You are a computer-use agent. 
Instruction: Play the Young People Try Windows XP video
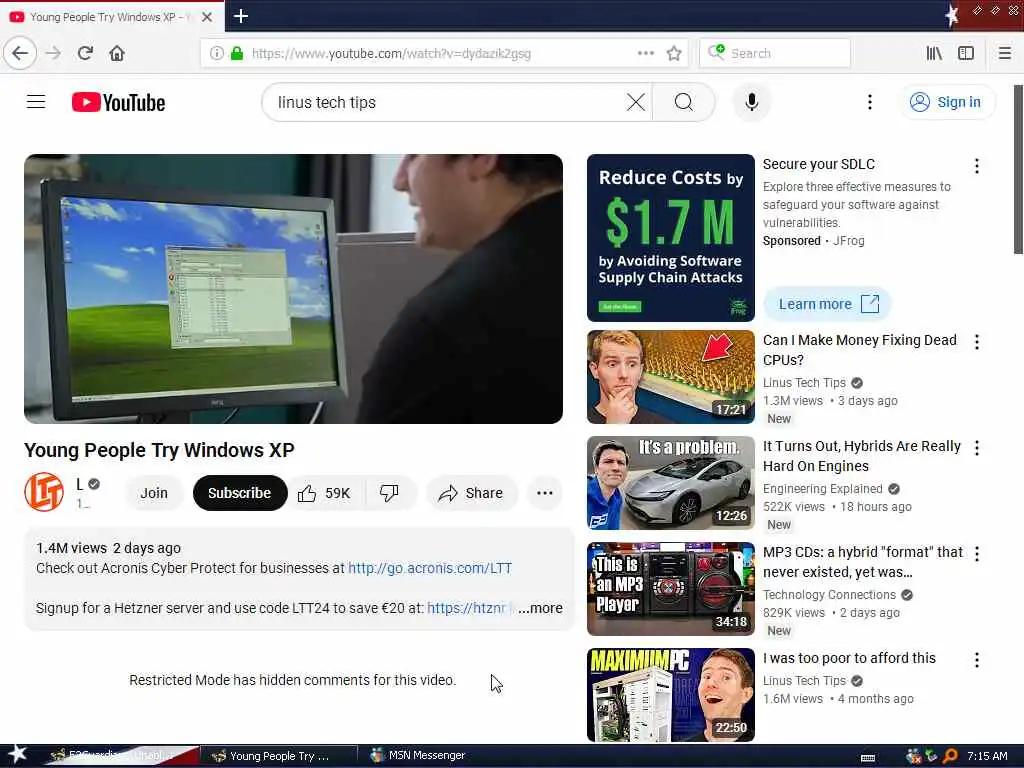[x=293, y=289]
